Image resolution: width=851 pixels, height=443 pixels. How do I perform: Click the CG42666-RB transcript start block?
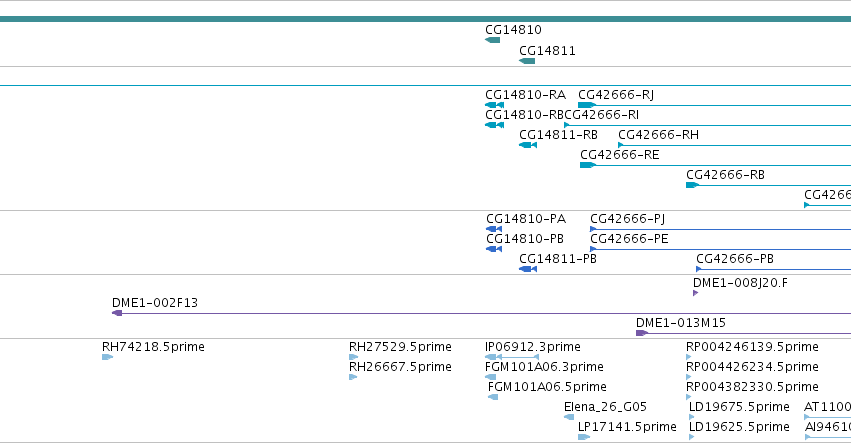[x=693, y=185]
